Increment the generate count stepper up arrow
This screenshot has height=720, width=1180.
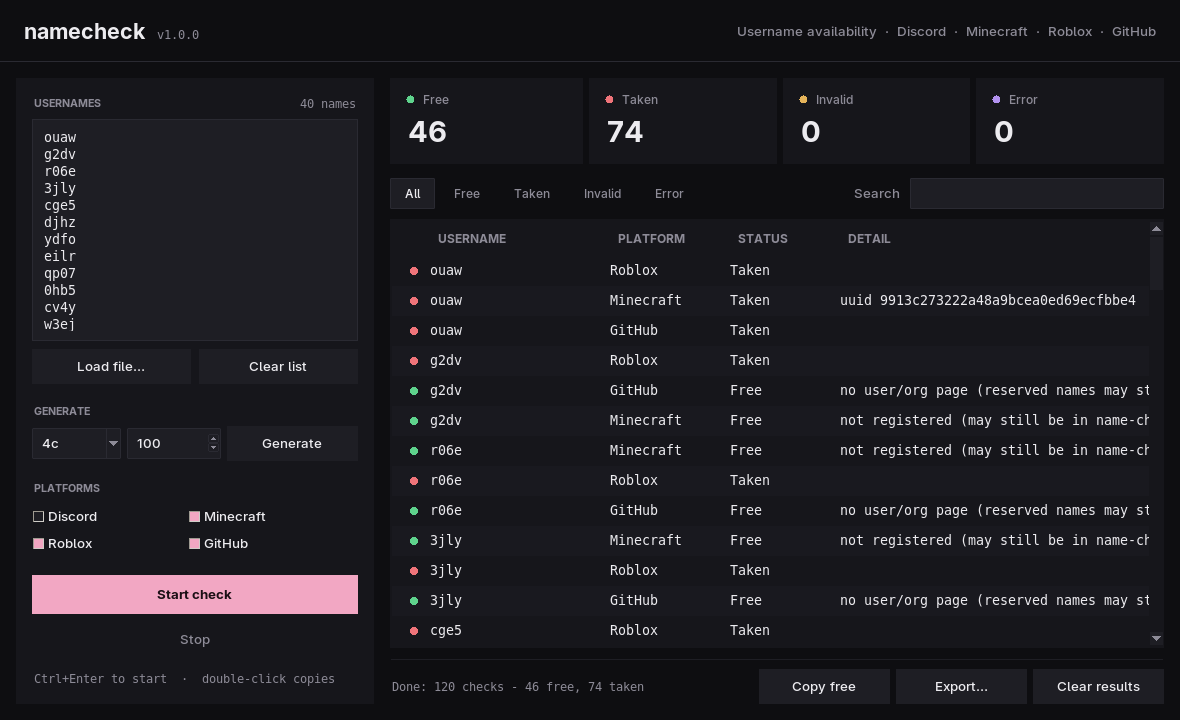[214, 438]
